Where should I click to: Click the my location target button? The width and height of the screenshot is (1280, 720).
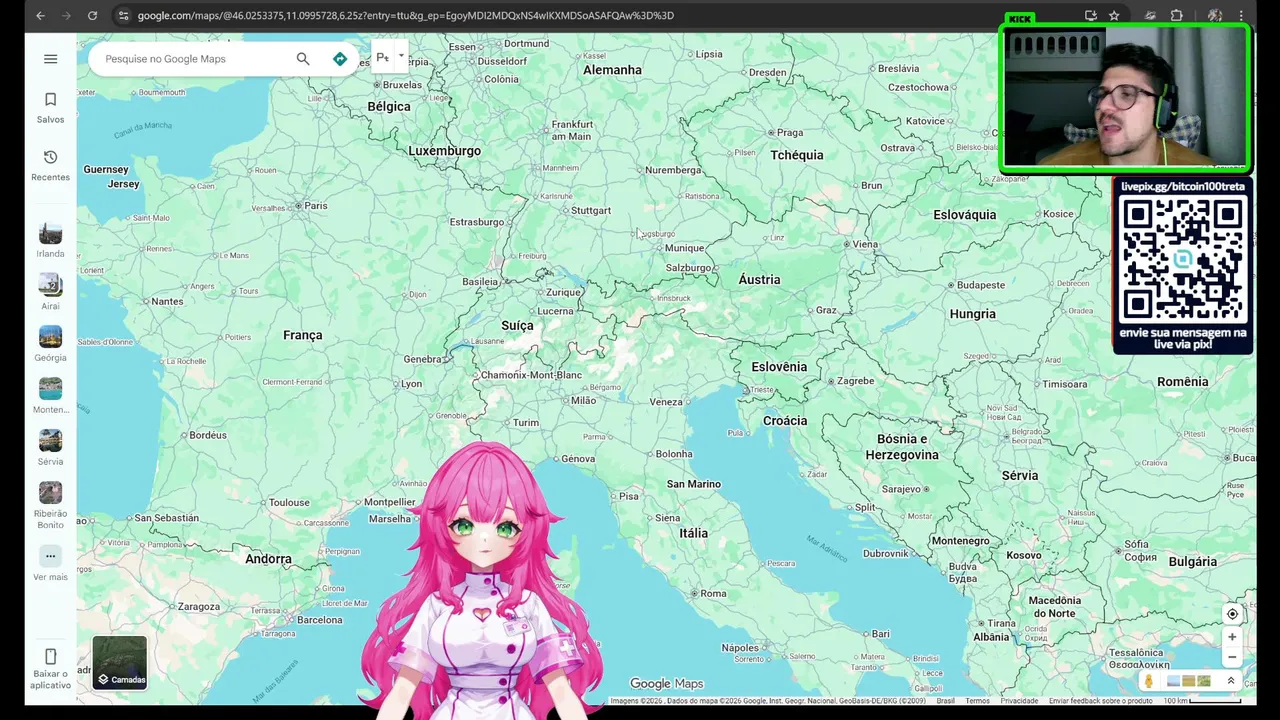[1232, 614]
